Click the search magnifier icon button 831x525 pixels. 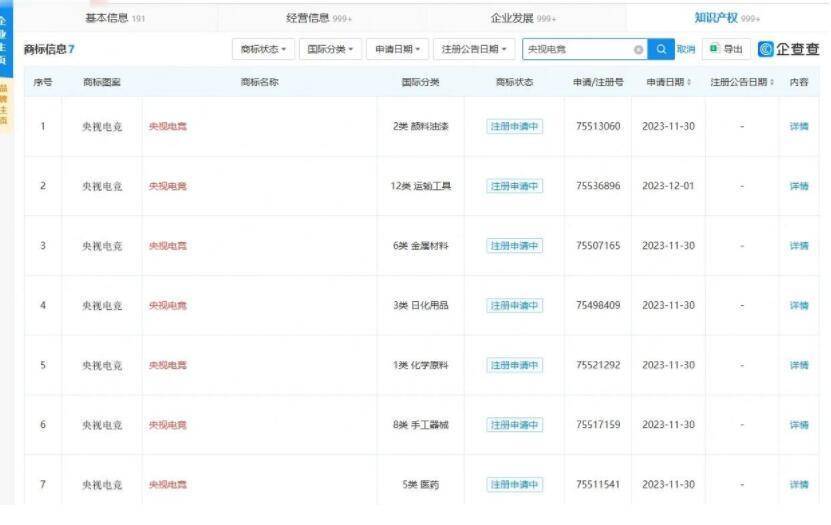click(661, 49)
